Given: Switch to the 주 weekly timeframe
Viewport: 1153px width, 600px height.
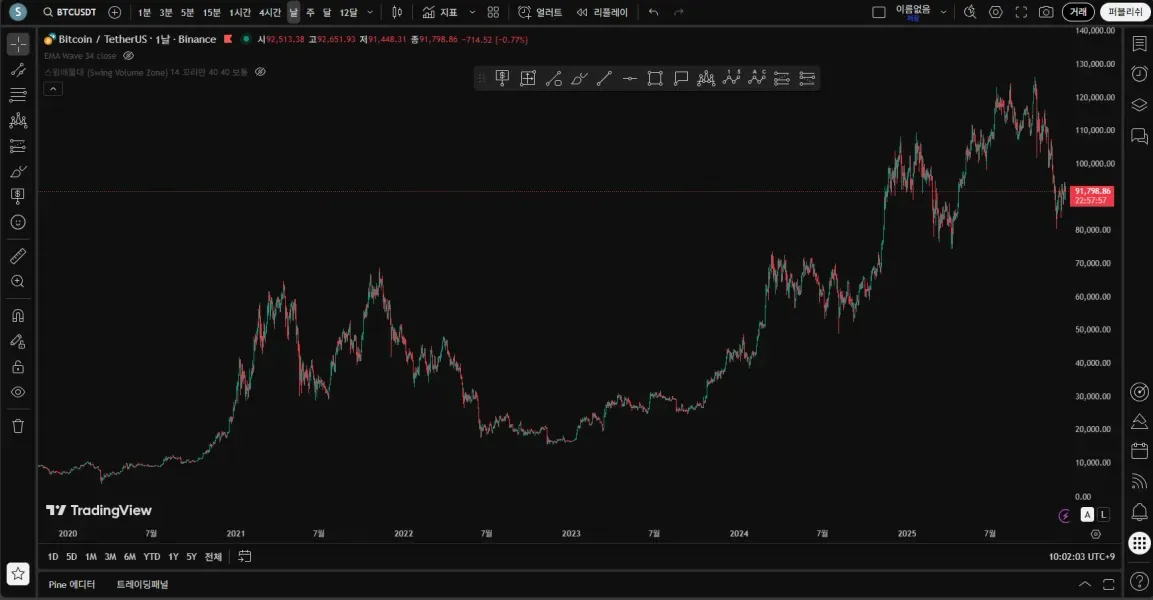Looking at the screenshot, I should 310,12.
